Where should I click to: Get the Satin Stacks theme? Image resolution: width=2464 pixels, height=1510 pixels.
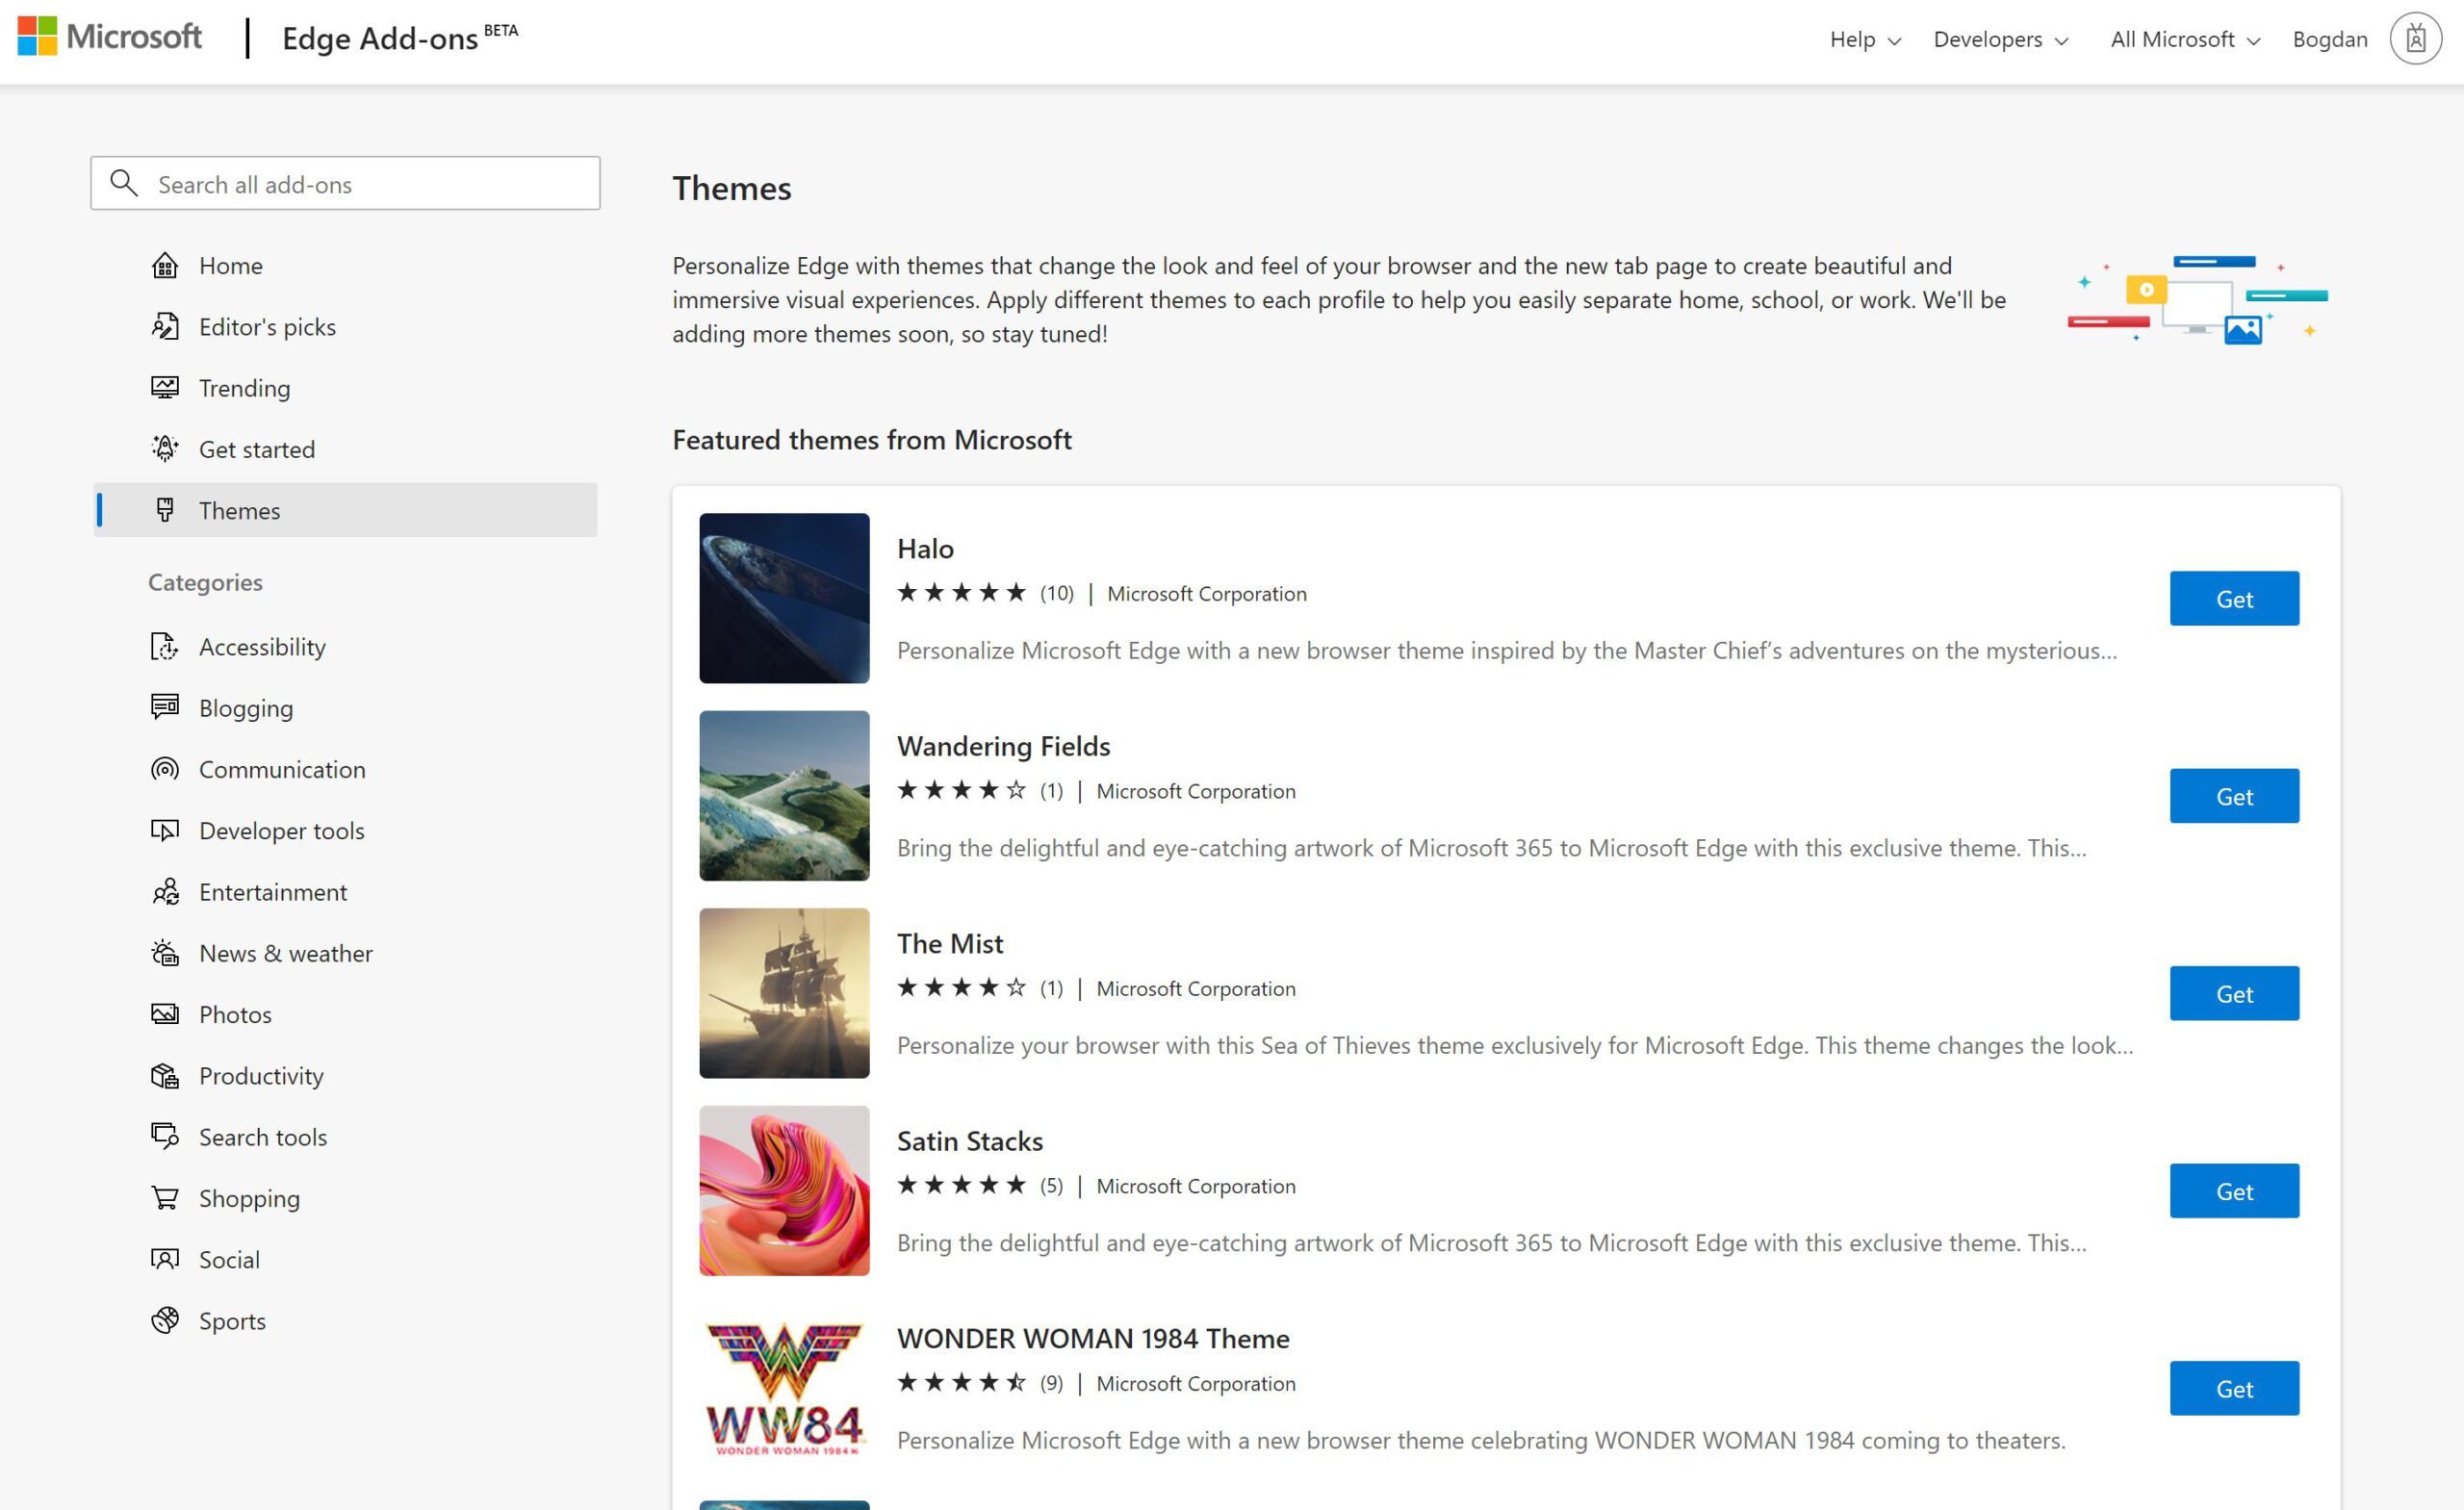2234,1190
